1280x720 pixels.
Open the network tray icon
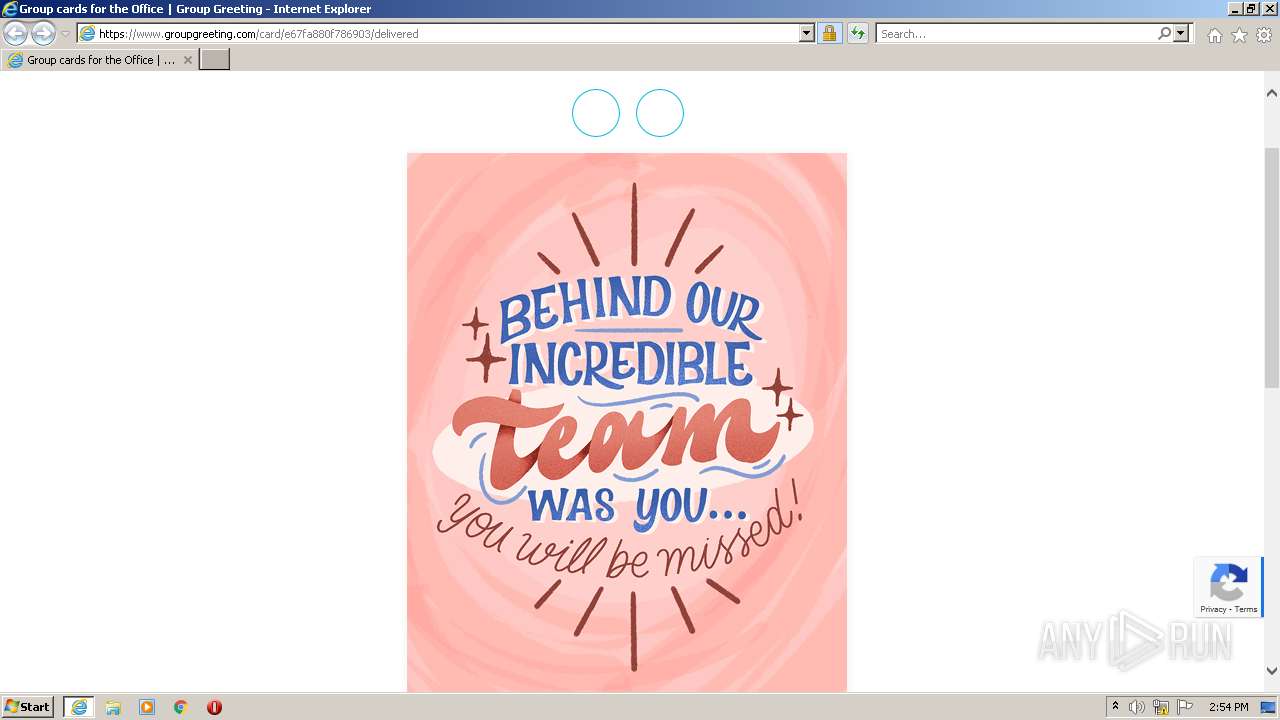point(1161,707)
